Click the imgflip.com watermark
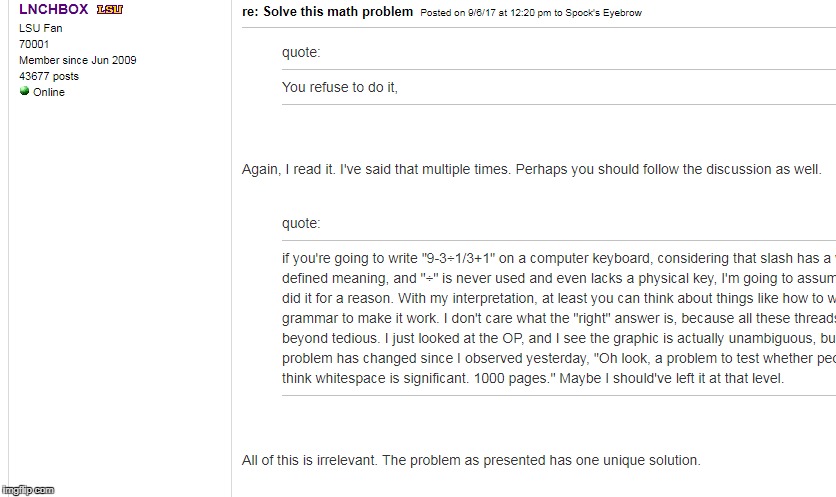 (28, 490)
